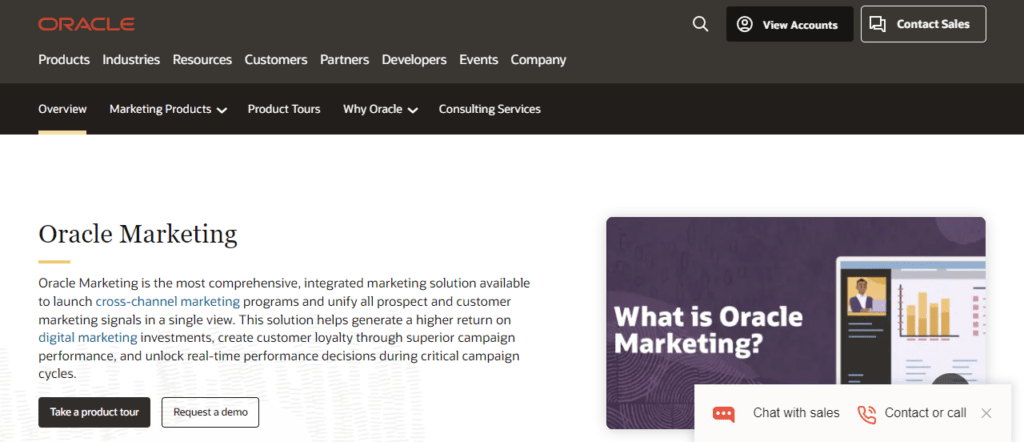Select the Overview tab
The height and width of the screenshot is (442, 1024).
(62, 109)
